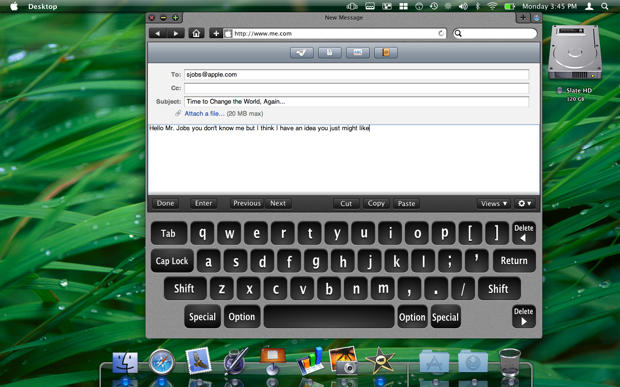Click the Enter button above keyboard

[x=204, y=204]
